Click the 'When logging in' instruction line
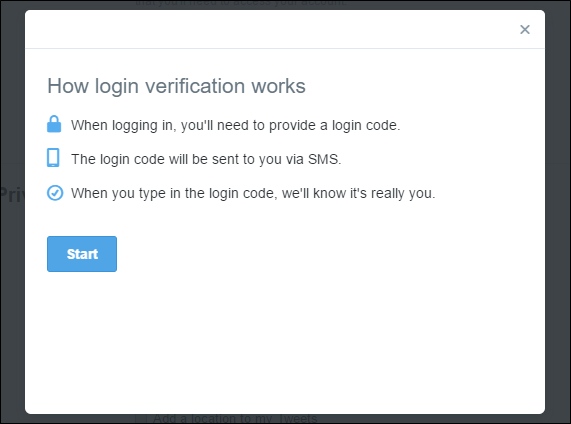The width and height of the screenshot is (571, 424). (236, 125)
